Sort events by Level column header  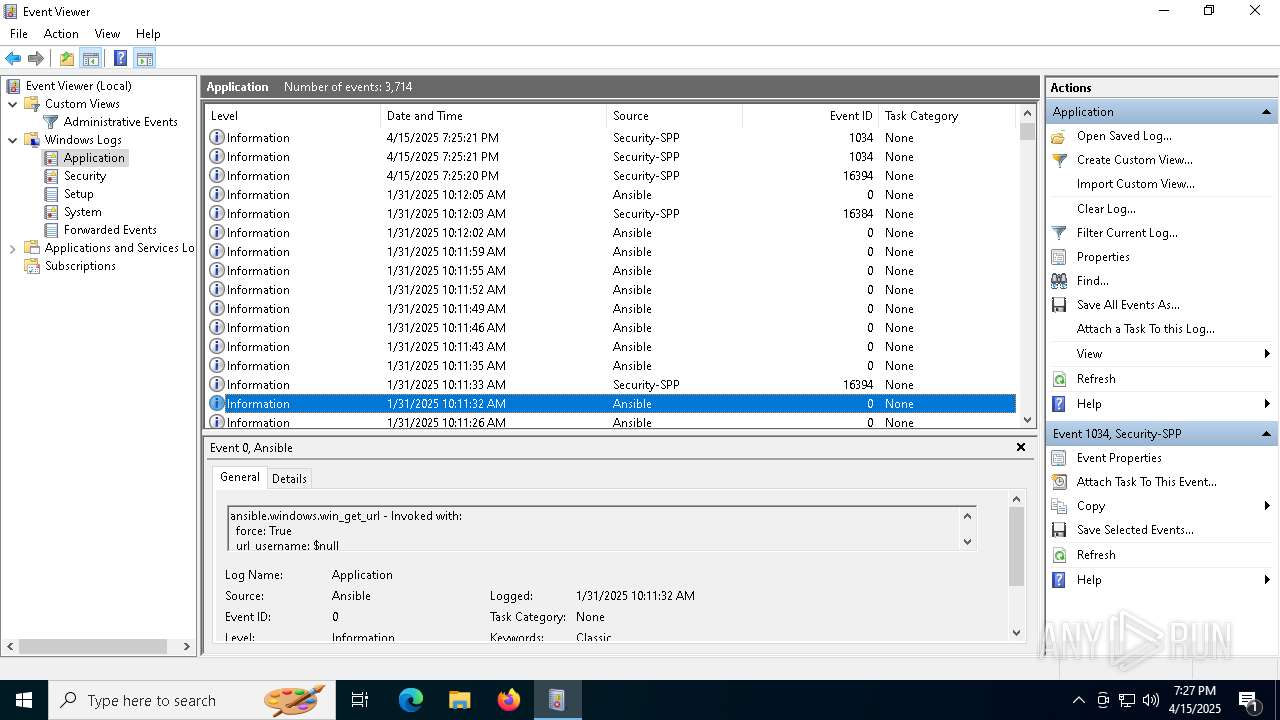coord(293,116)
